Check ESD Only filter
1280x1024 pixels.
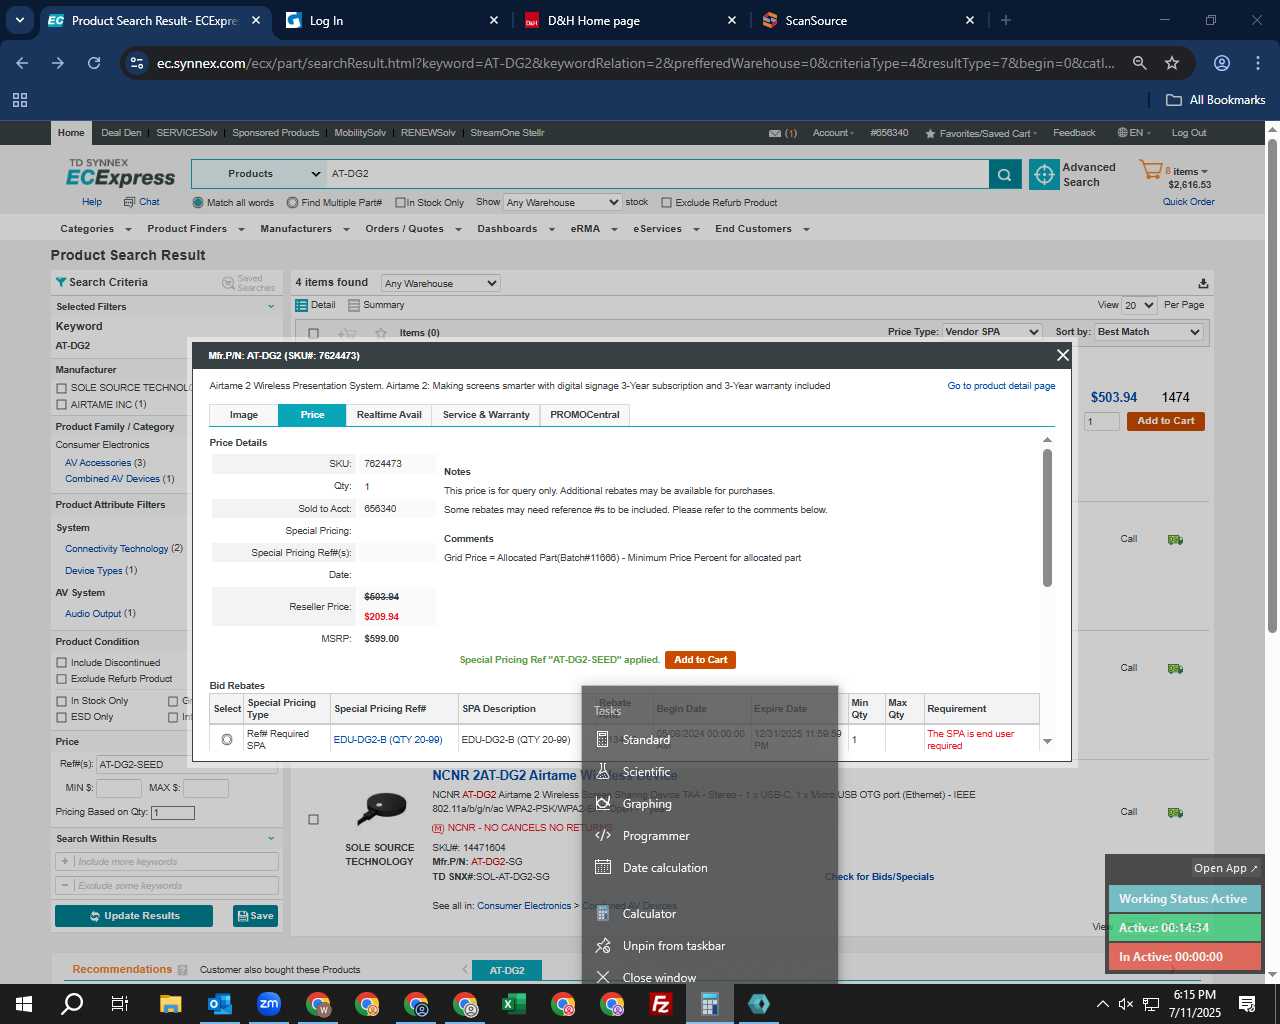point(62,717)
